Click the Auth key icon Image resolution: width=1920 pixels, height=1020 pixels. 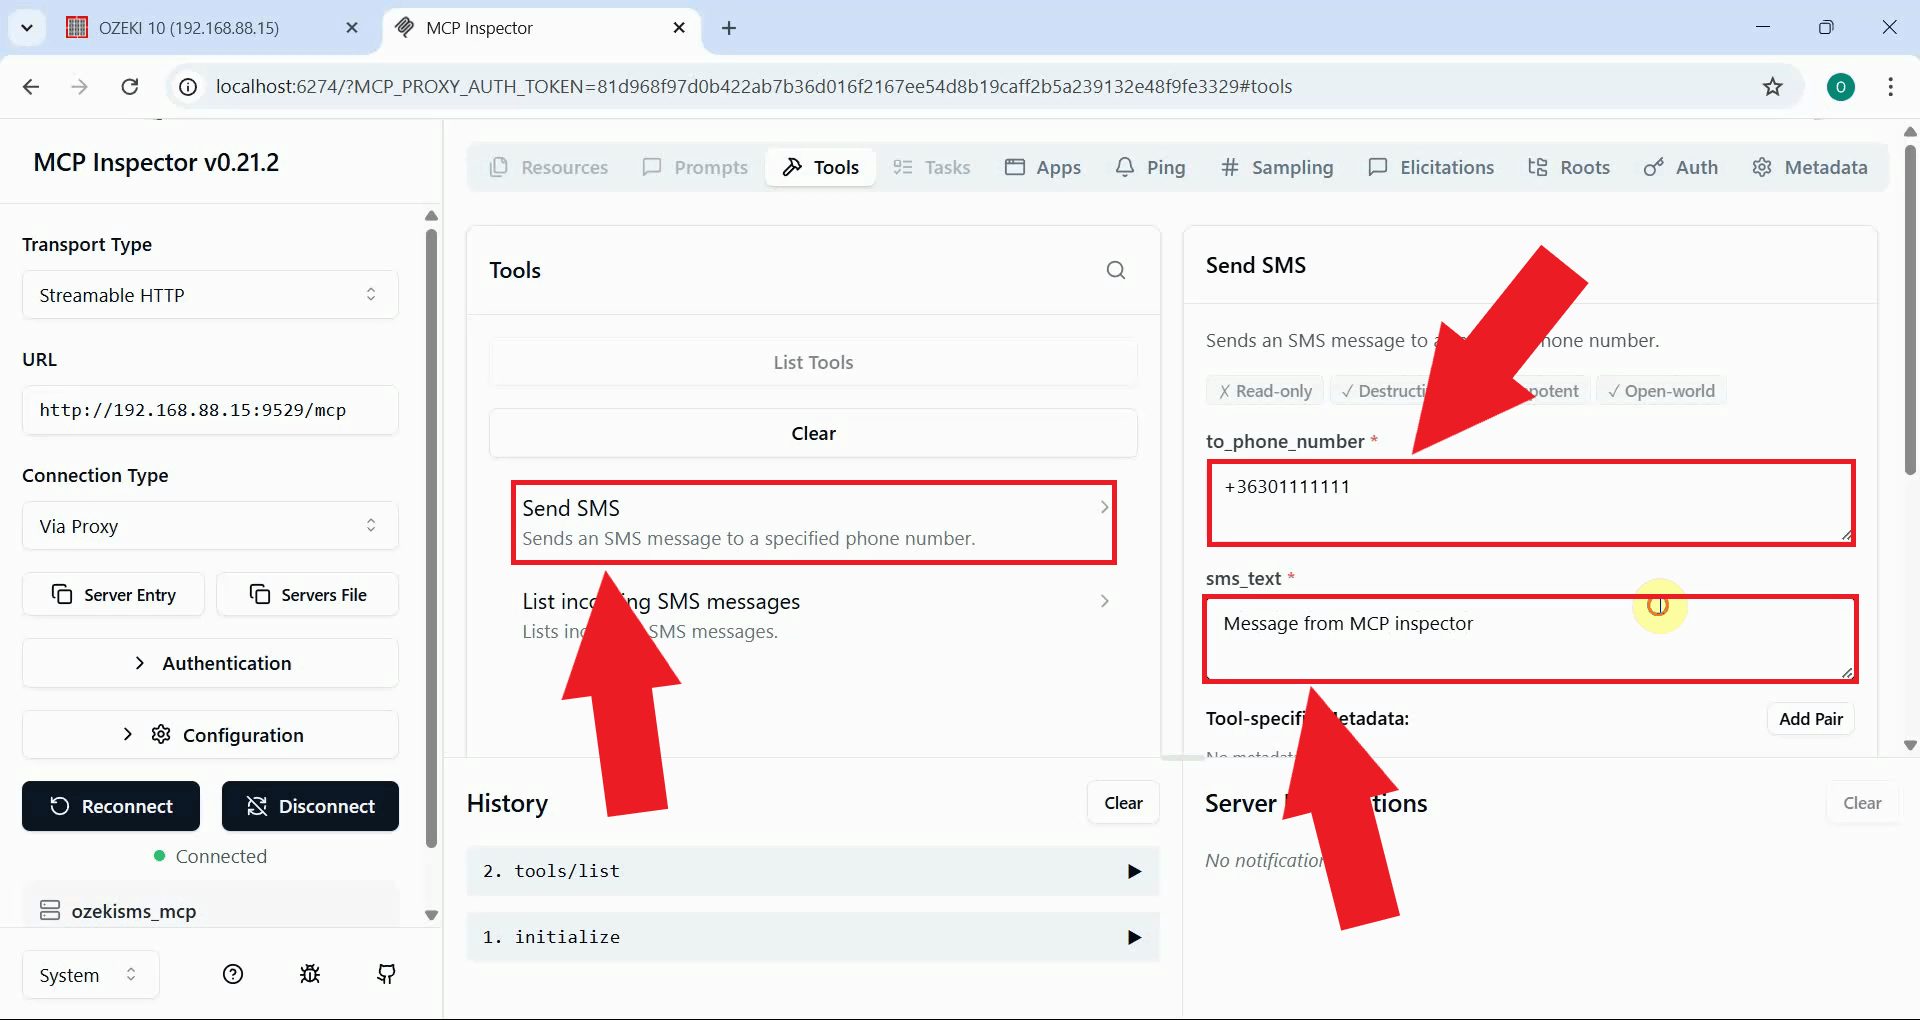1652,167
